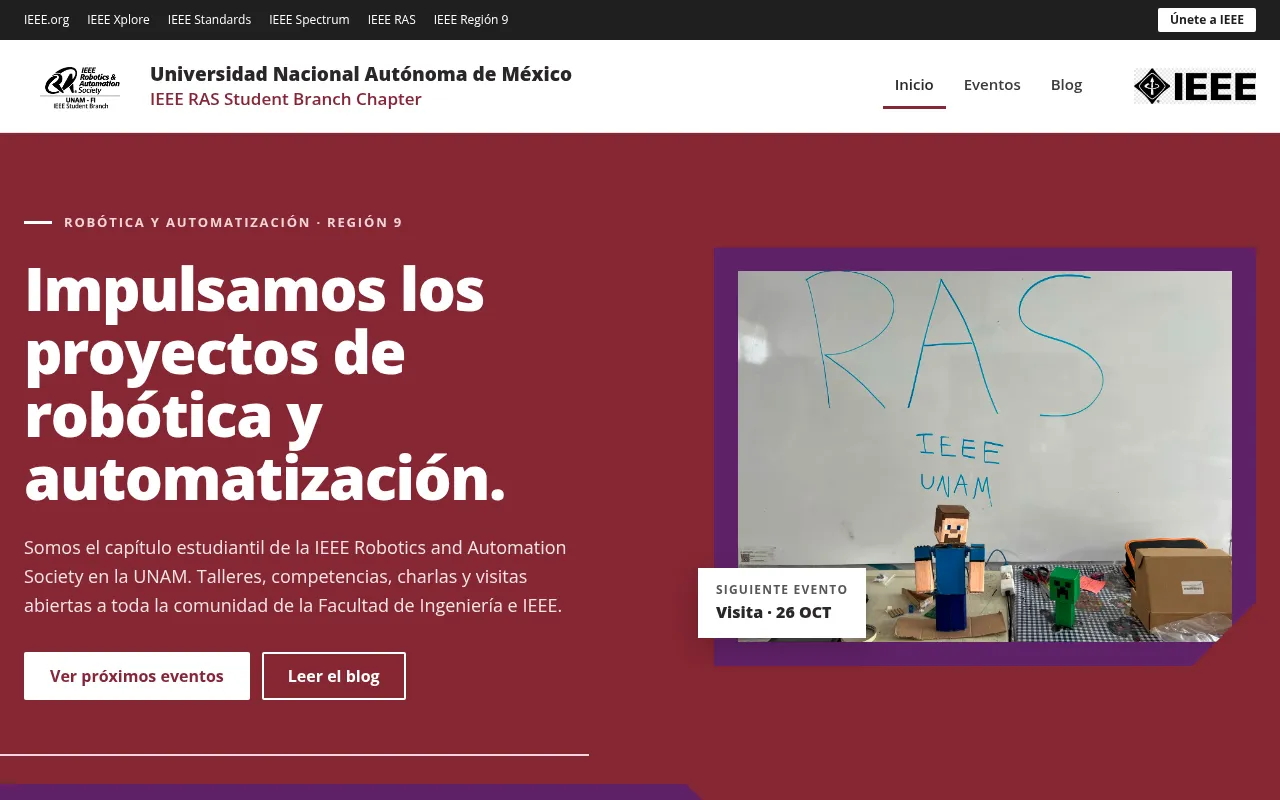1280x800 pixels.
Task: Click the Universidad Nacional Autónoma de México title
Action: point(361,74)
